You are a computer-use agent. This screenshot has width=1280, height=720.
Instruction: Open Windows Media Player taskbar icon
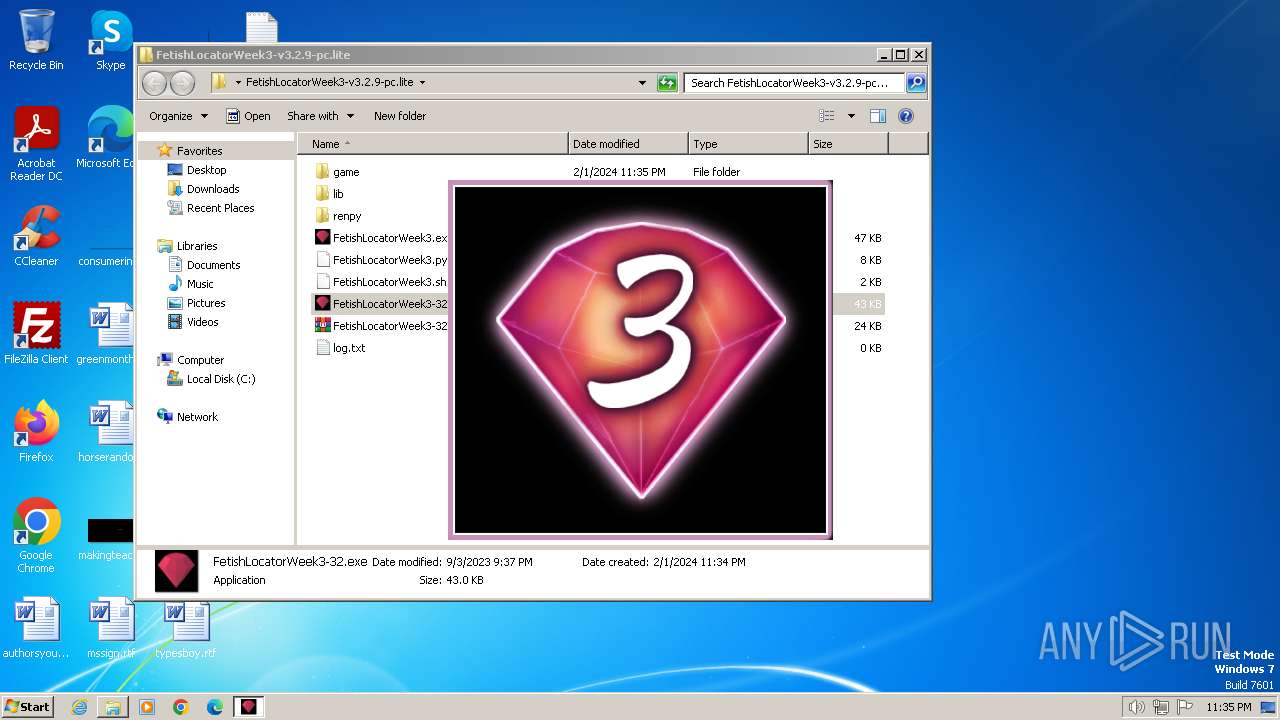point(147,707)
